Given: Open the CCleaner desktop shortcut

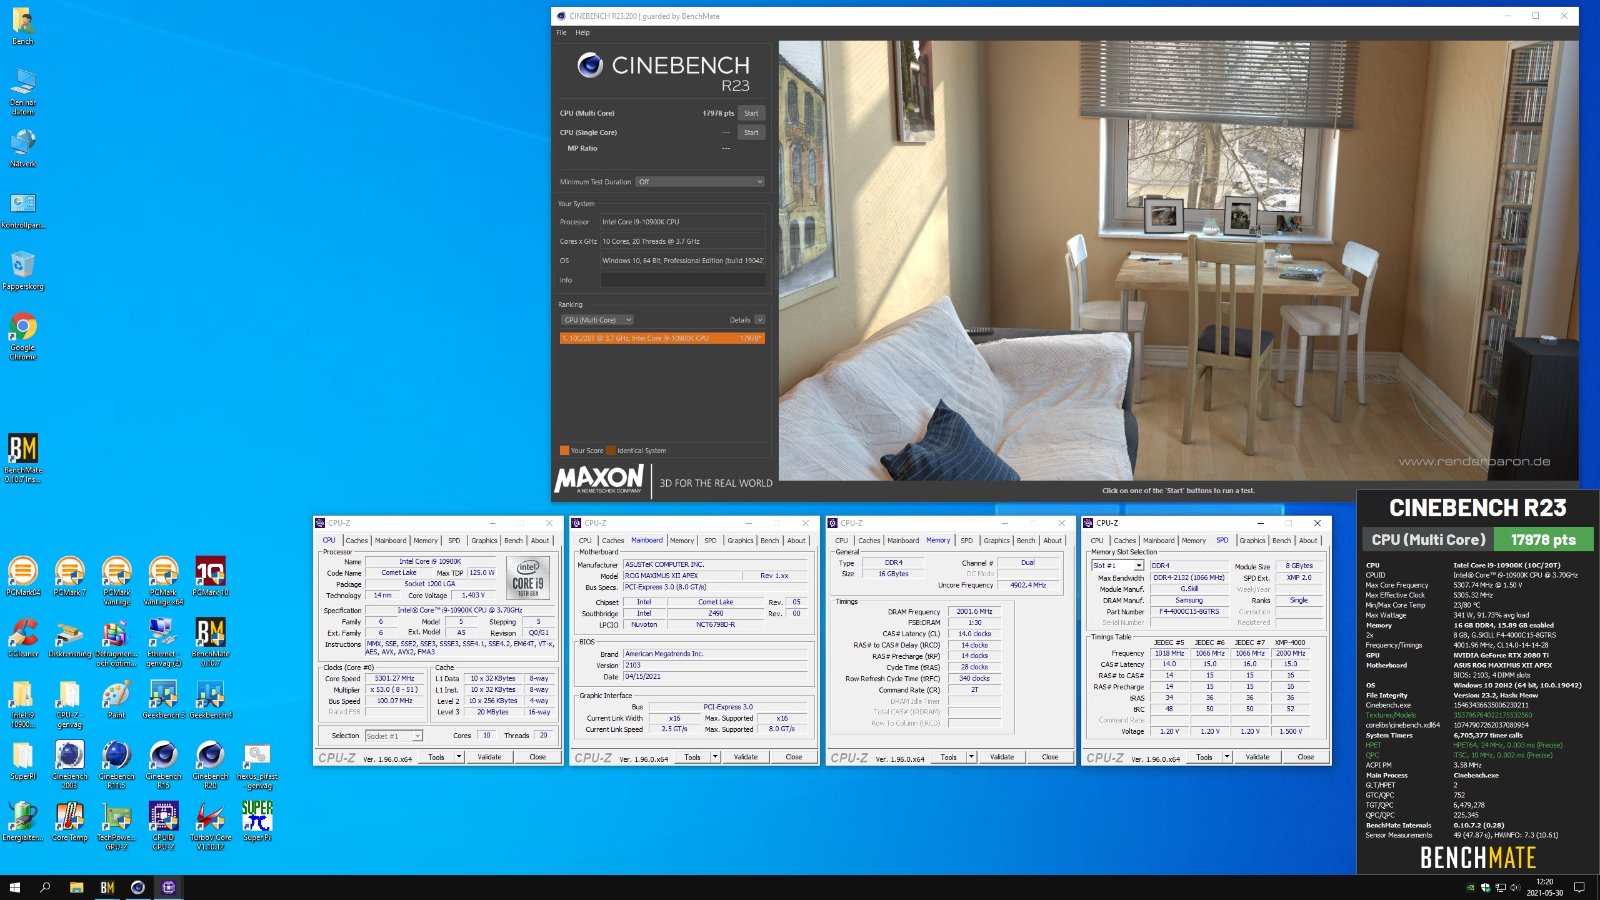Looking at the screenshot, I should tap(23, 638).
